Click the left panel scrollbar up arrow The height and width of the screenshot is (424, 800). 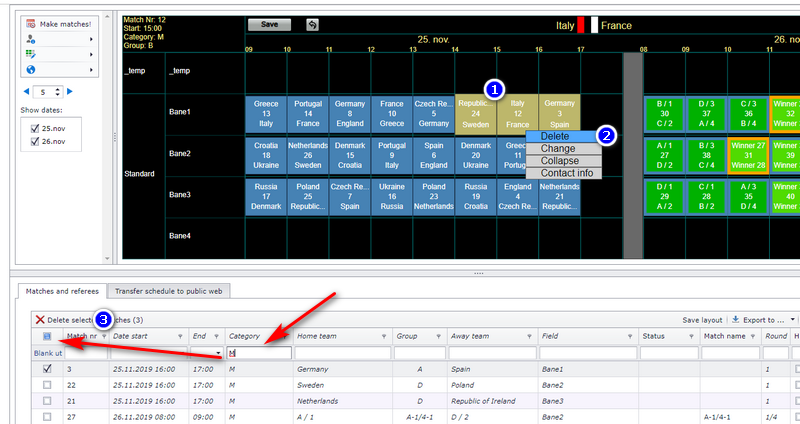click(107, 17)
